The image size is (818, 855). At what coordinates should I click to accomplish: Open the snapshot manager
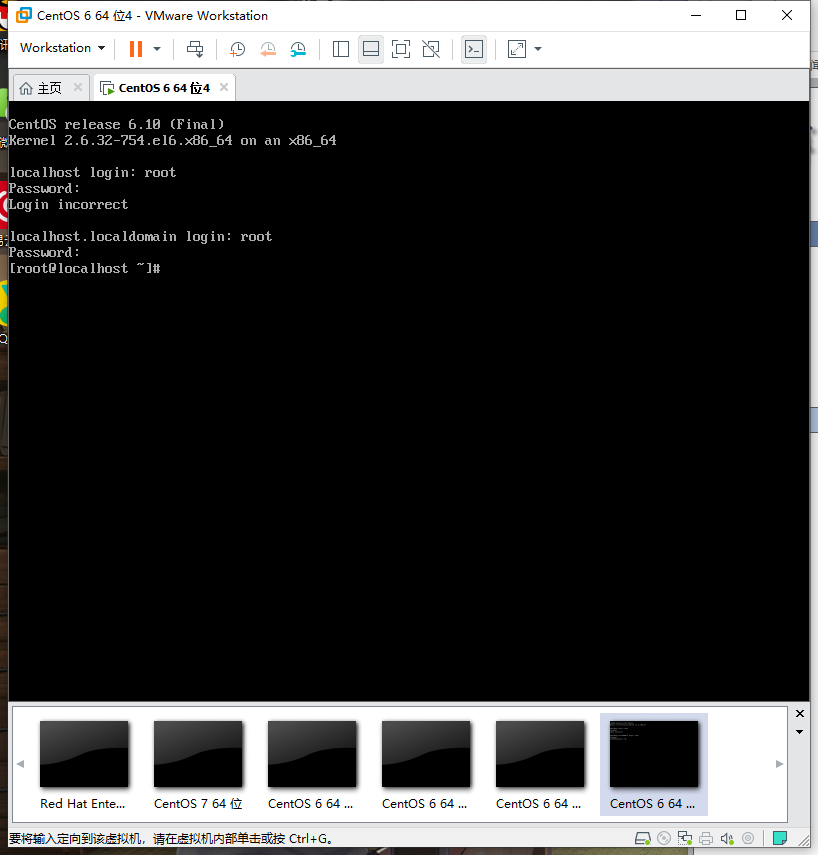tap(298, 49)
